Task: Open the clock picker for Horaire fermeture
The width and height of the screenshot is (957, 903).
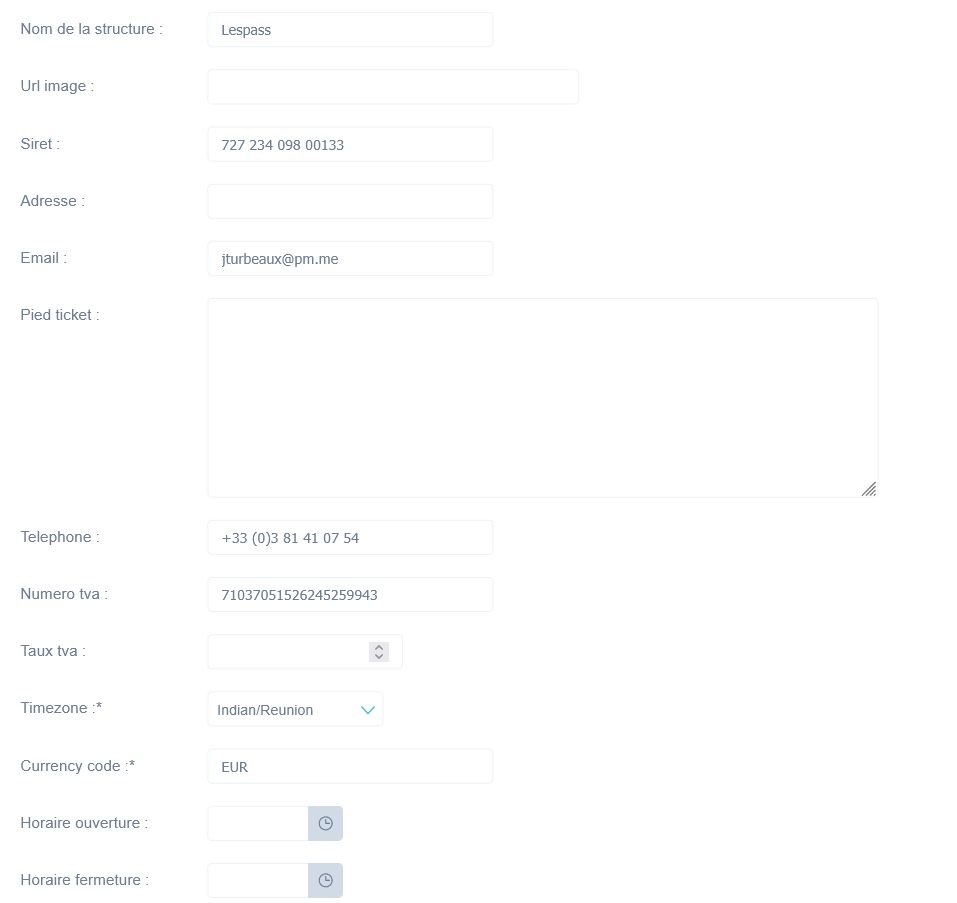Action: 325,880
